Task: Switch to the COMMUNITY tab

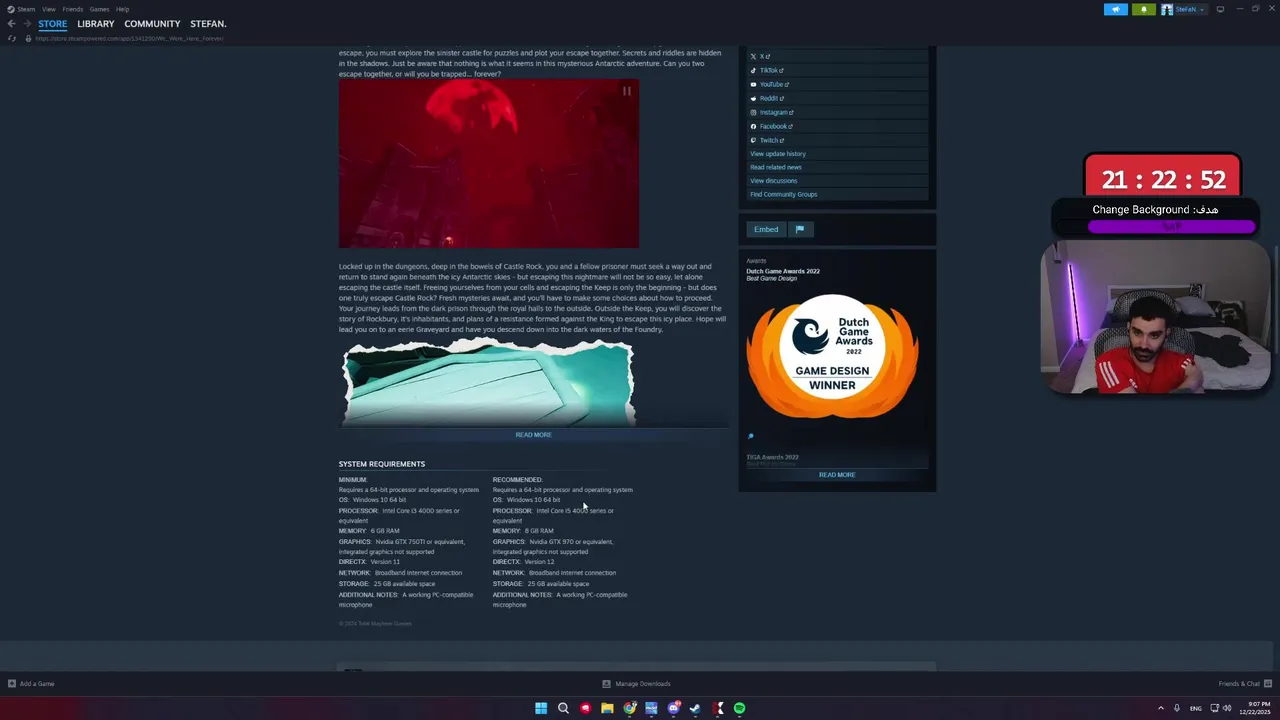Action: (152, 24)
